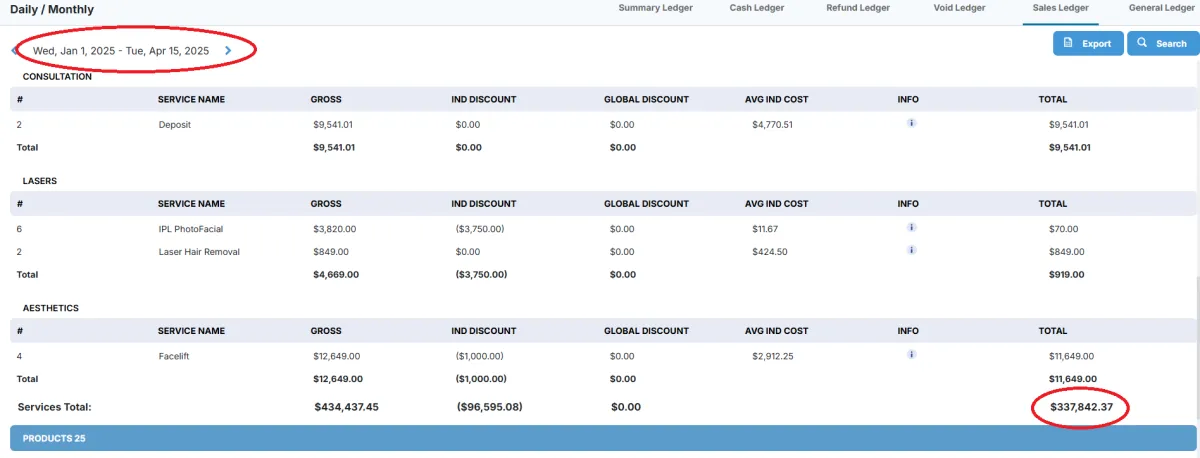This screenshot has width=1200, height=458.
Task: Open info icon for Laser Hair Removal row
Action: (x=911, y=250)
